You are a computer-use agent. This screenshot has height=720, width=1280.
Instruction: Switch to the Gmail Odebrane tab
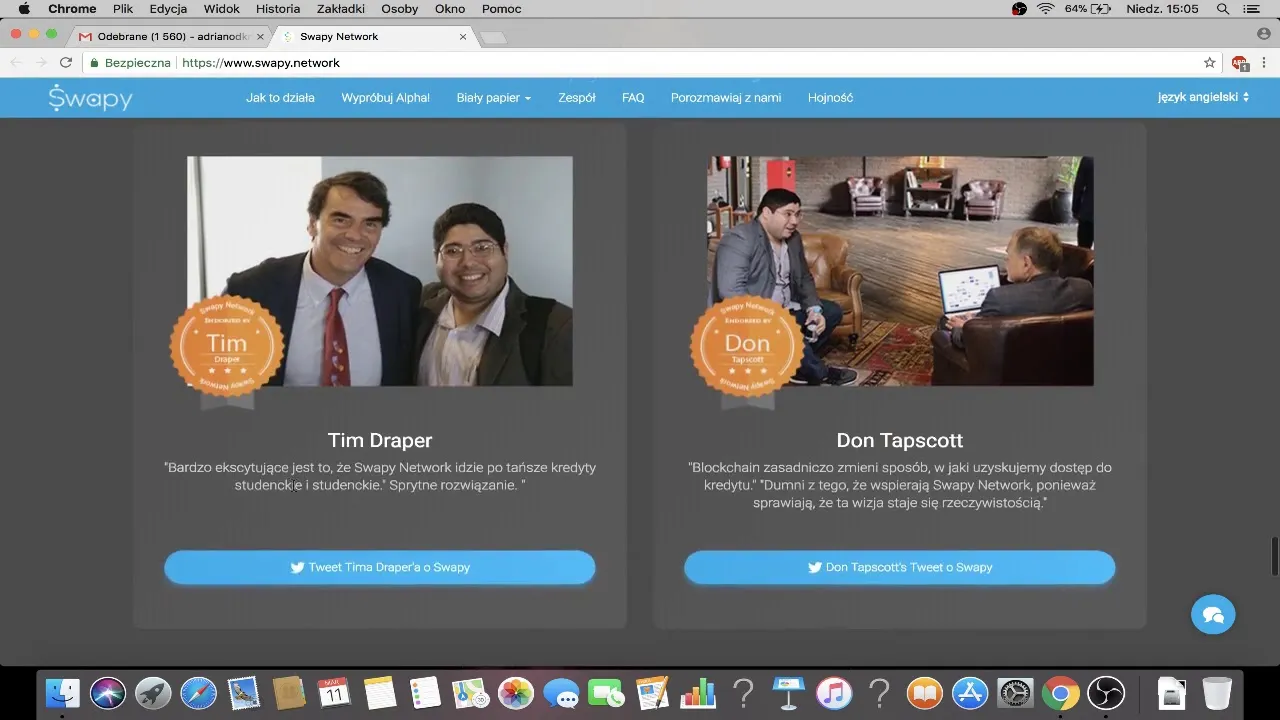(x=170, y=37)
